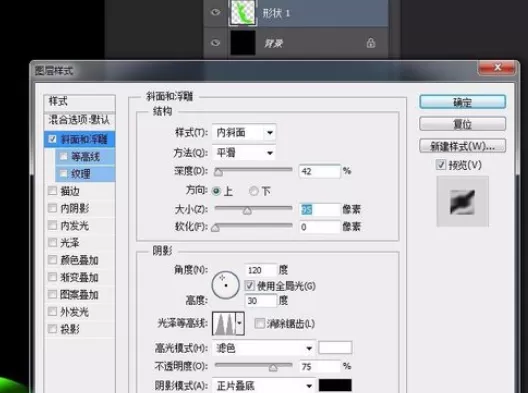Enable the 图案叠加 checkbox
The height and width of the screenshot is (393, 528).
point(53,295)
